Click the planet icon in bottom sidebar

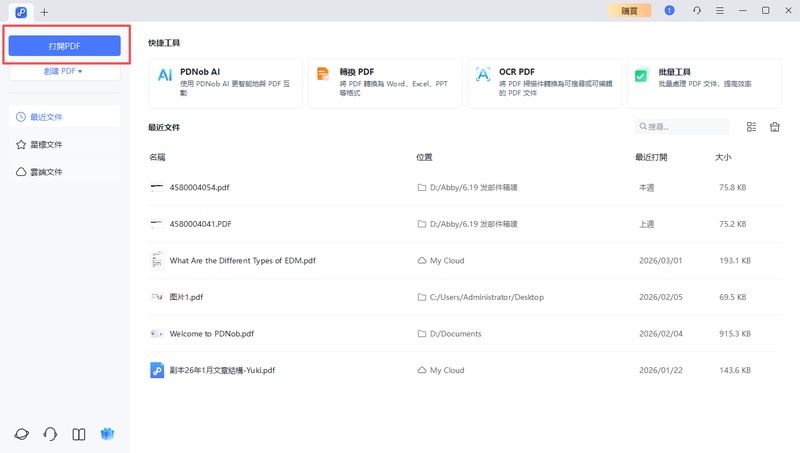(21, 434)
